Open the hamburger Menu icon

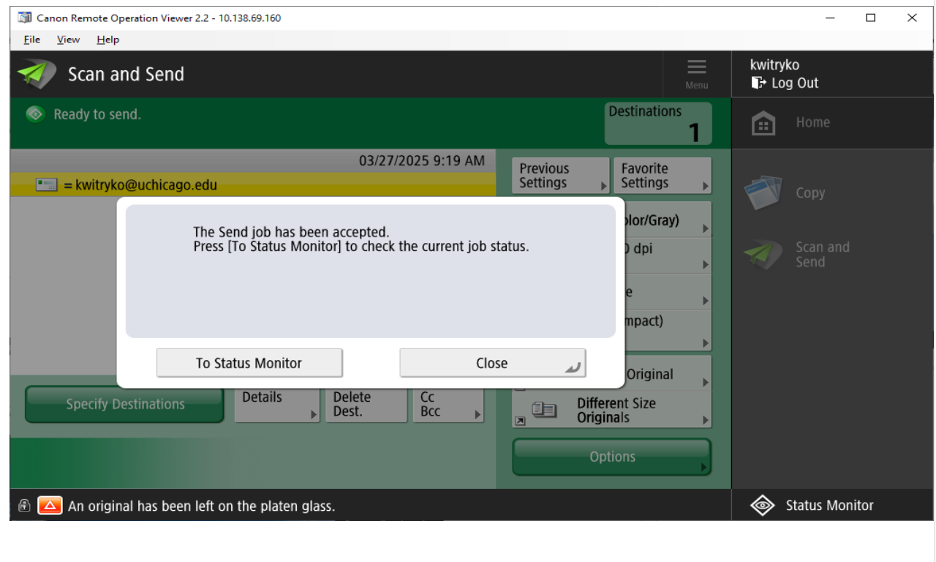(696, 72)
